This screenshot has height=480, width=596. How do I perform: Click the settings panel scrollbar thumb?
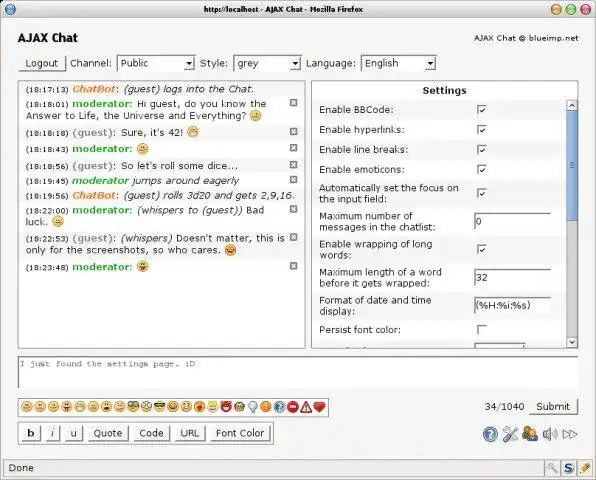pos(572,165)
